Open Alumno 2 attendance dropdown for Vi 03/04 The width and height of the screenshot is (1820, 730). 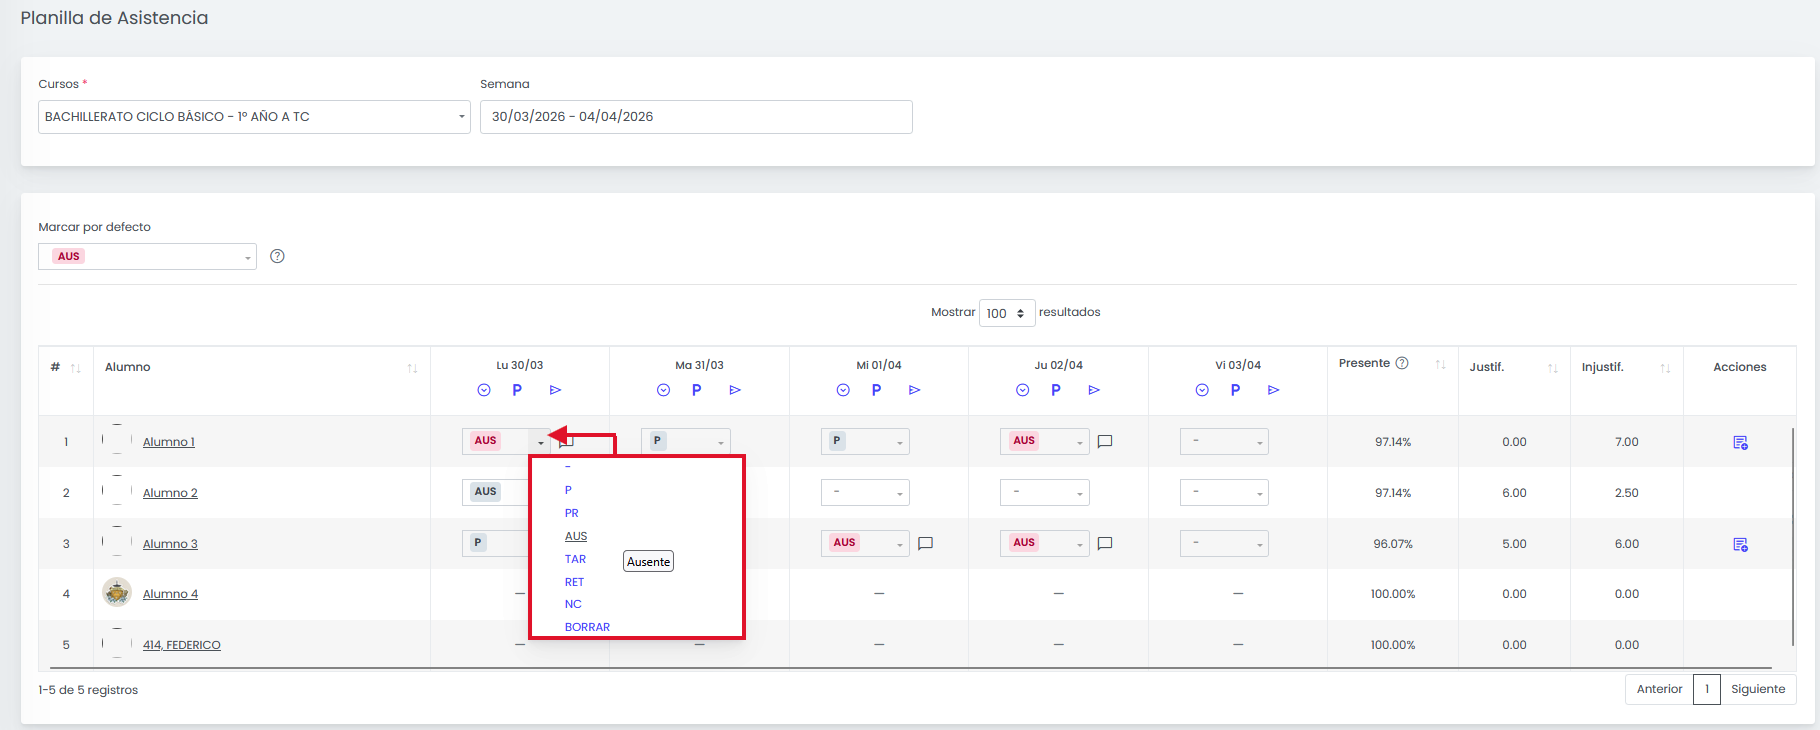pyautogui.click(x=1224, y=492)
